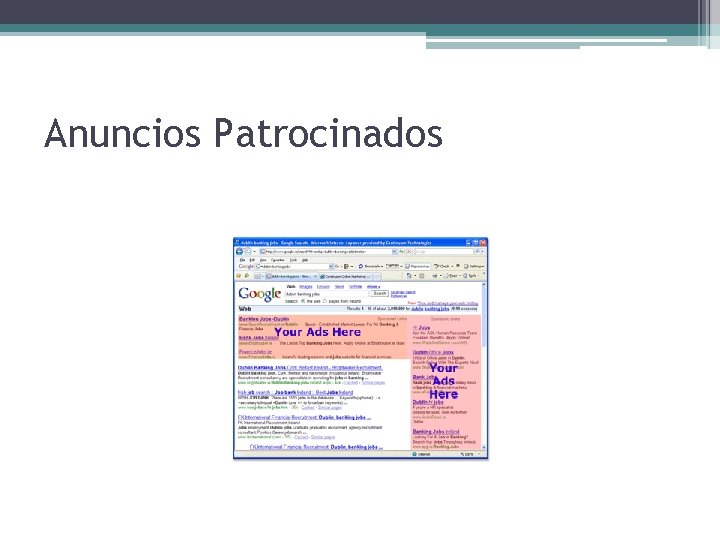
Task: Click the empty new tab button
Action: (x=377, y=276)
